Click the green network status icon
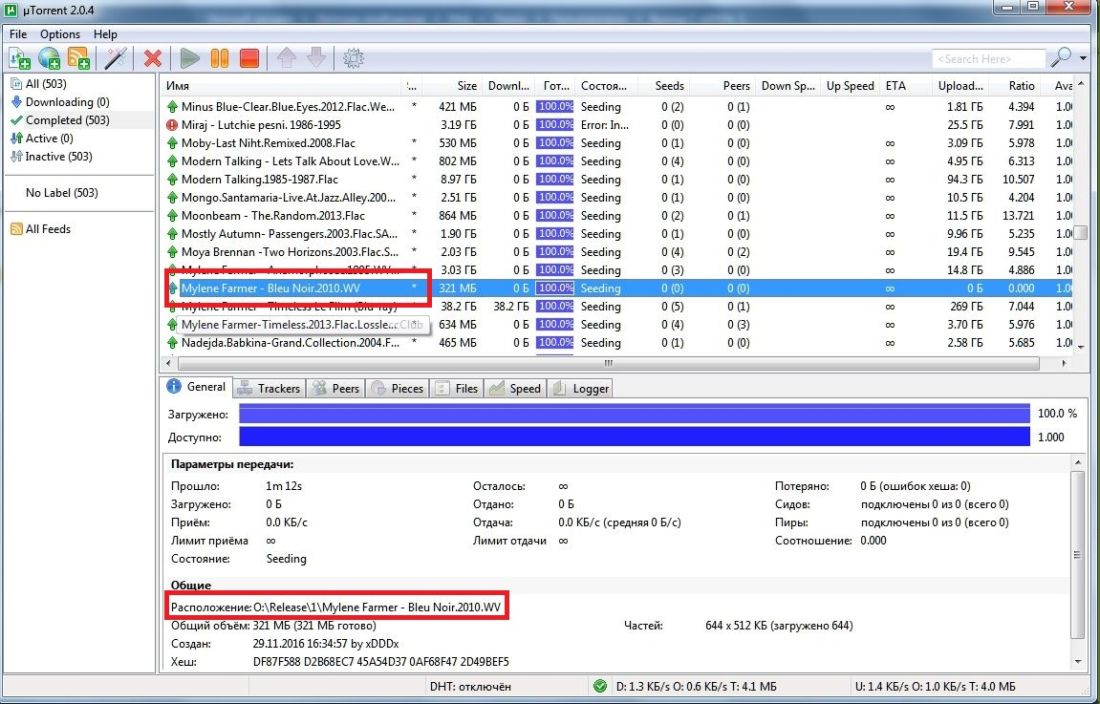Screen dimensions: 1100x704 pyautogui.click(x=600, y=686)
